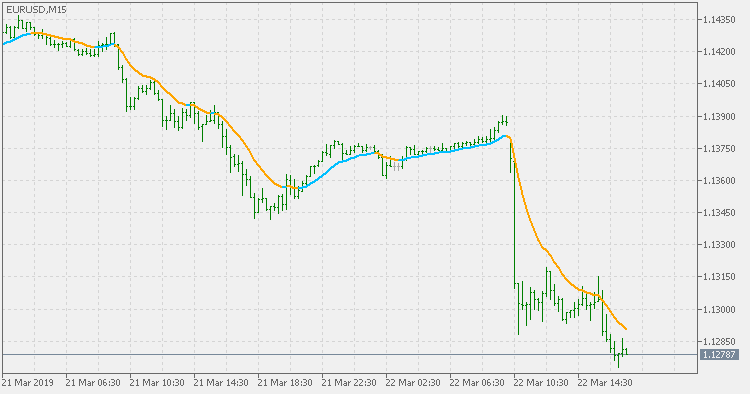The width and height of the screenshot is (750, 394).
Task: Select the 1.14350 price axis label
Action: [x=719, y=20]
